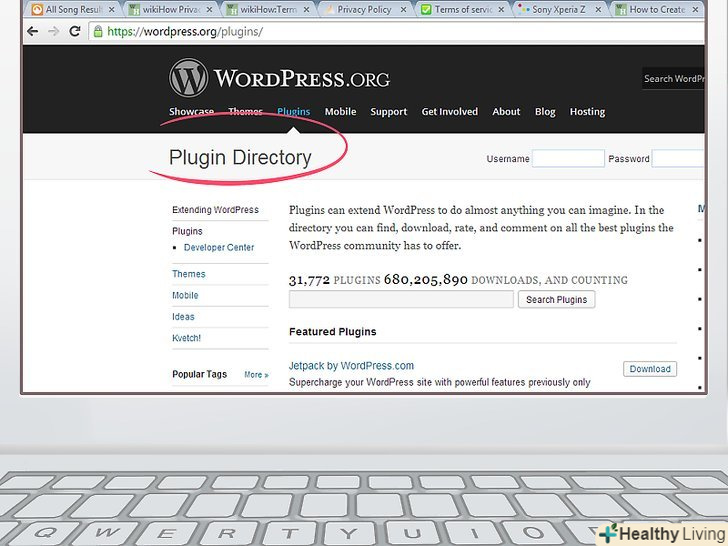
Task: Switch to the How to Create tab
Action: click(656, 9)
